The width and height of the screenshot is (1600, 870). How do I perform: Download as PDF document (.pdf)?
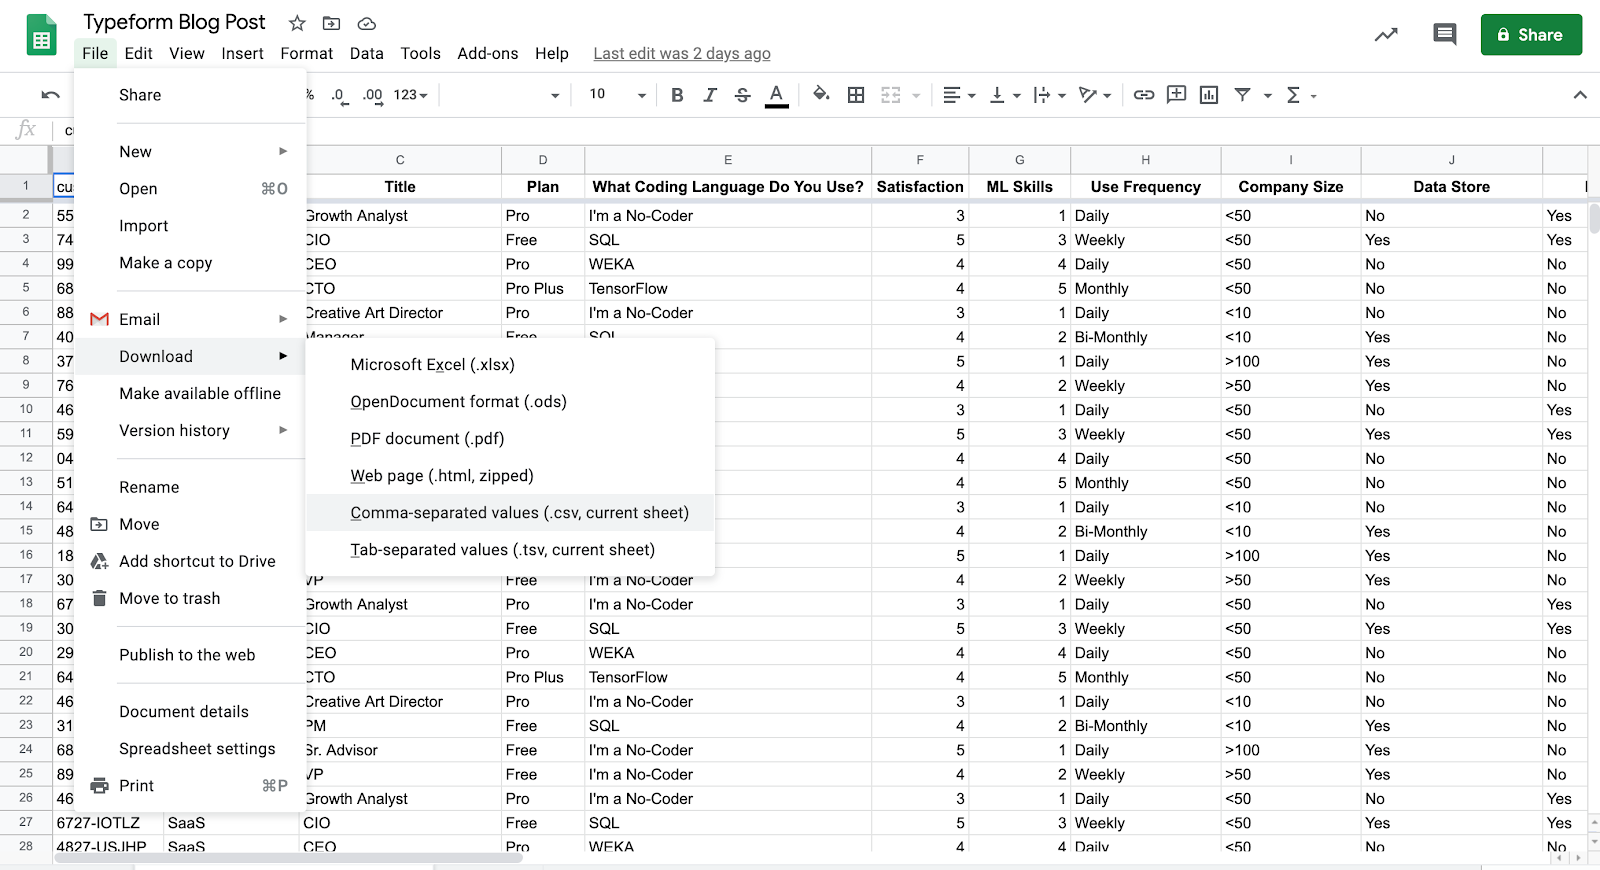510,439
